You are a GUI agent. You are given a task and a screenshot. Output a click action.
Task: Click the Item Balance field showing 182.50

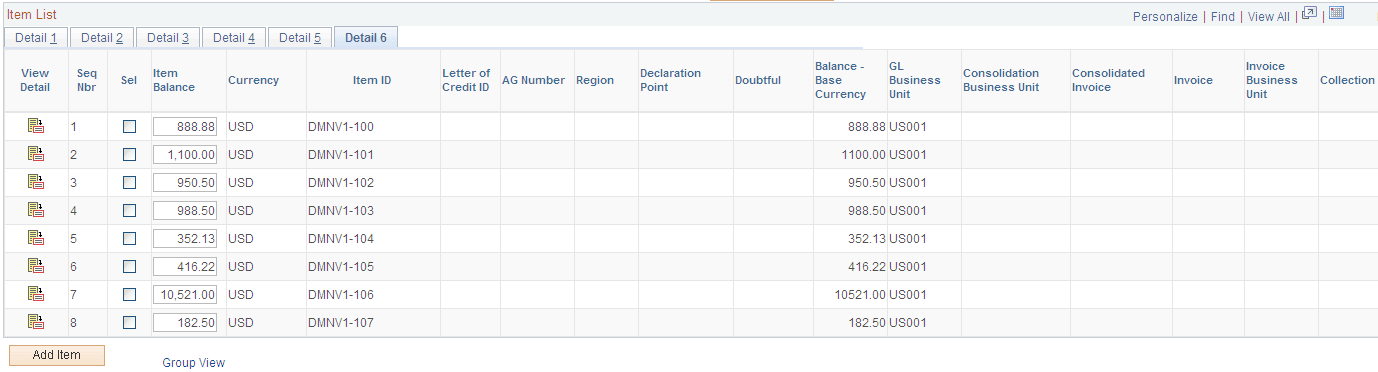point(185,323)
